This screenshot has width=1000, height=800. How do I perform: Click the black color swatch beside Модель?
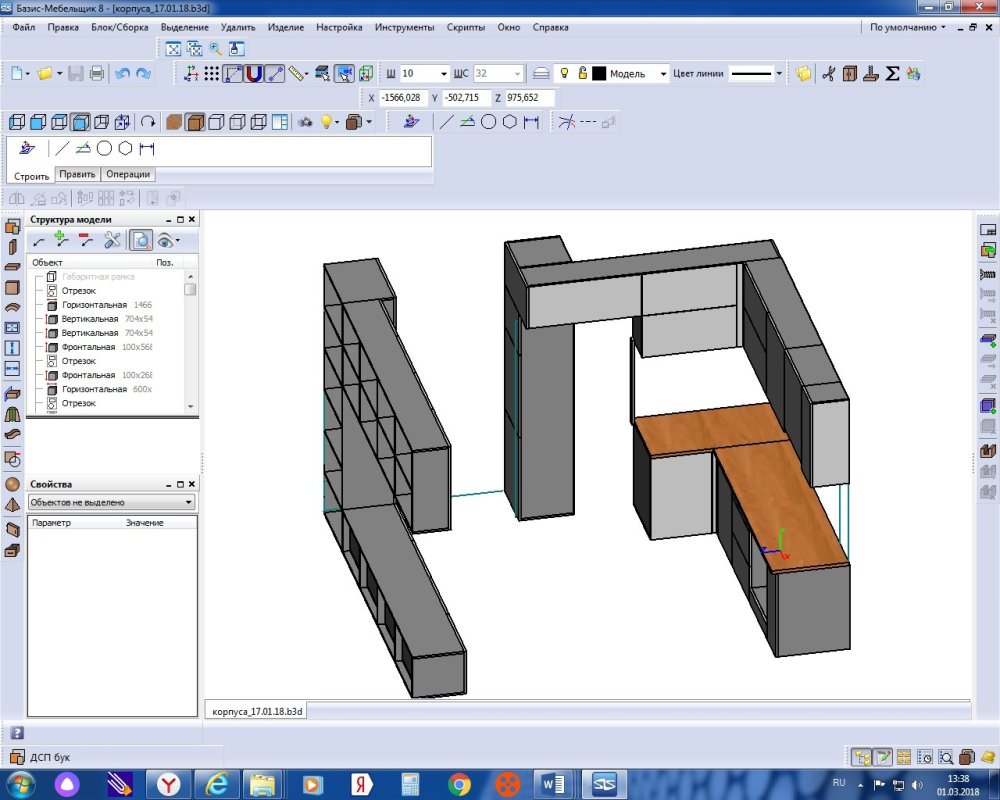click(599, 74)
